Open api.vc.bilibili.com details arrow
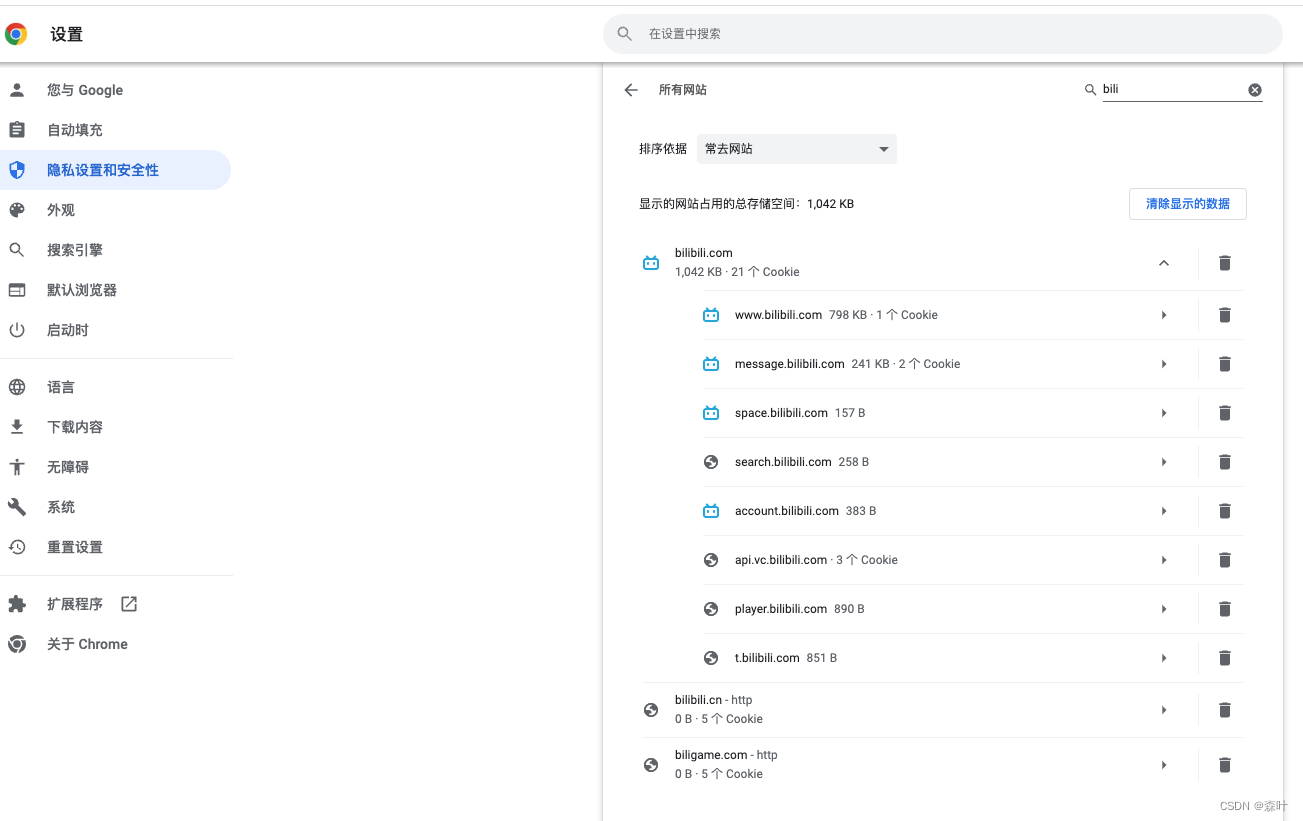The height and width of the screenshot is (821, 1303). [x=1164, y=560]
